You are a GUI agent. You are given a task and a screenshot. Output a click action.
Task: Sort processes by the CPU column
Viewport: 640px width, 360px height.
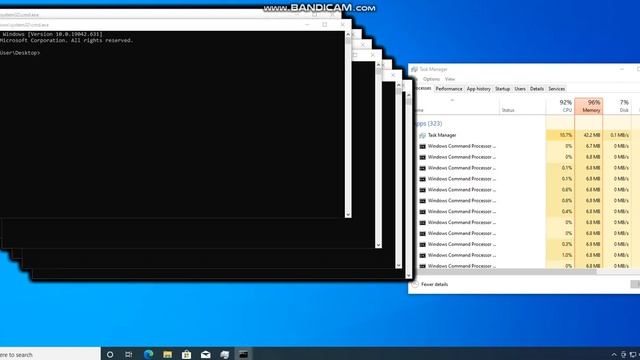coord(560,106)
